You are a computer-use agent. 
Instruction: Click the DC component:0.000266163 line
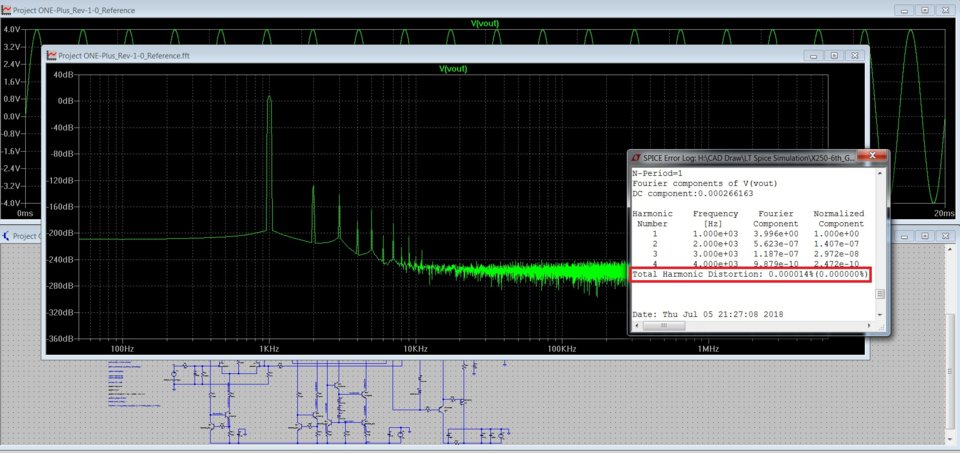pos(692,193)
